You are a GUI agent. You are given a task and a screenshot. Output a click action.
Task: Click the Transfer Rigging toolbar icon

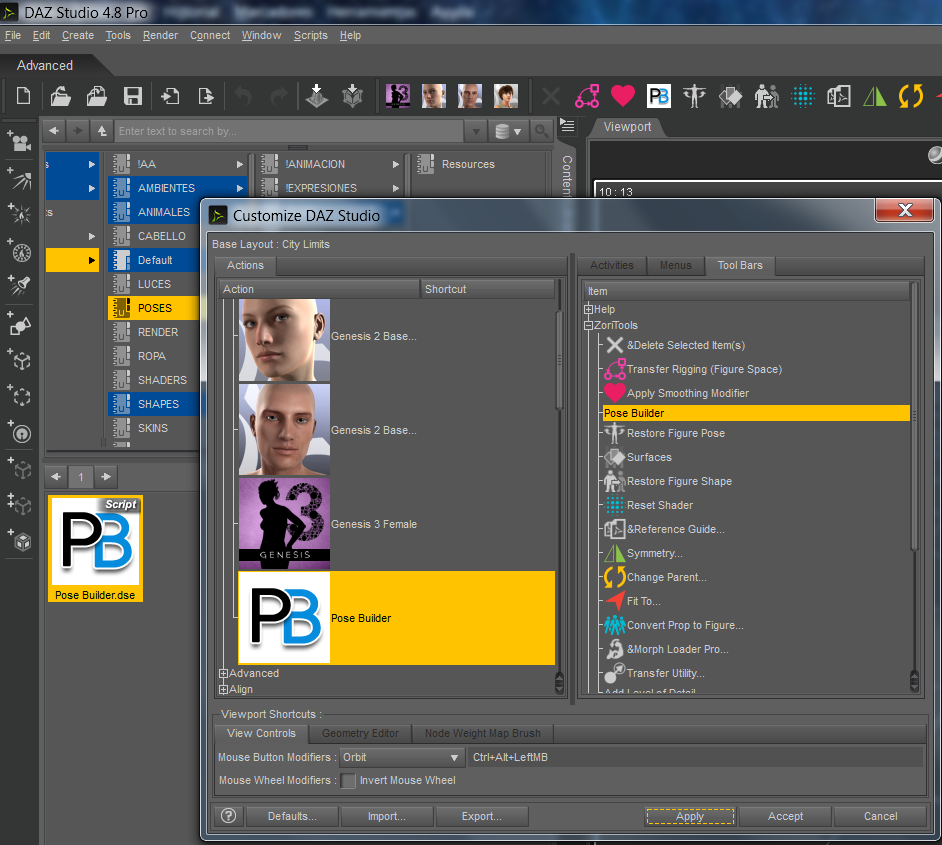pos(587,96)
